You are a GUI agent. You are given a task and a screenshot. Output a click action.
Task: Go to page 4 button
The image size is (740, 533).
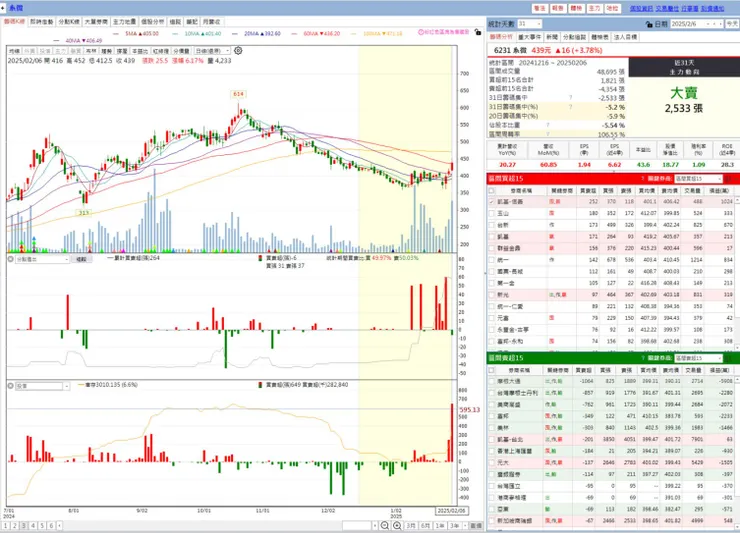click(x=33, y=525)
